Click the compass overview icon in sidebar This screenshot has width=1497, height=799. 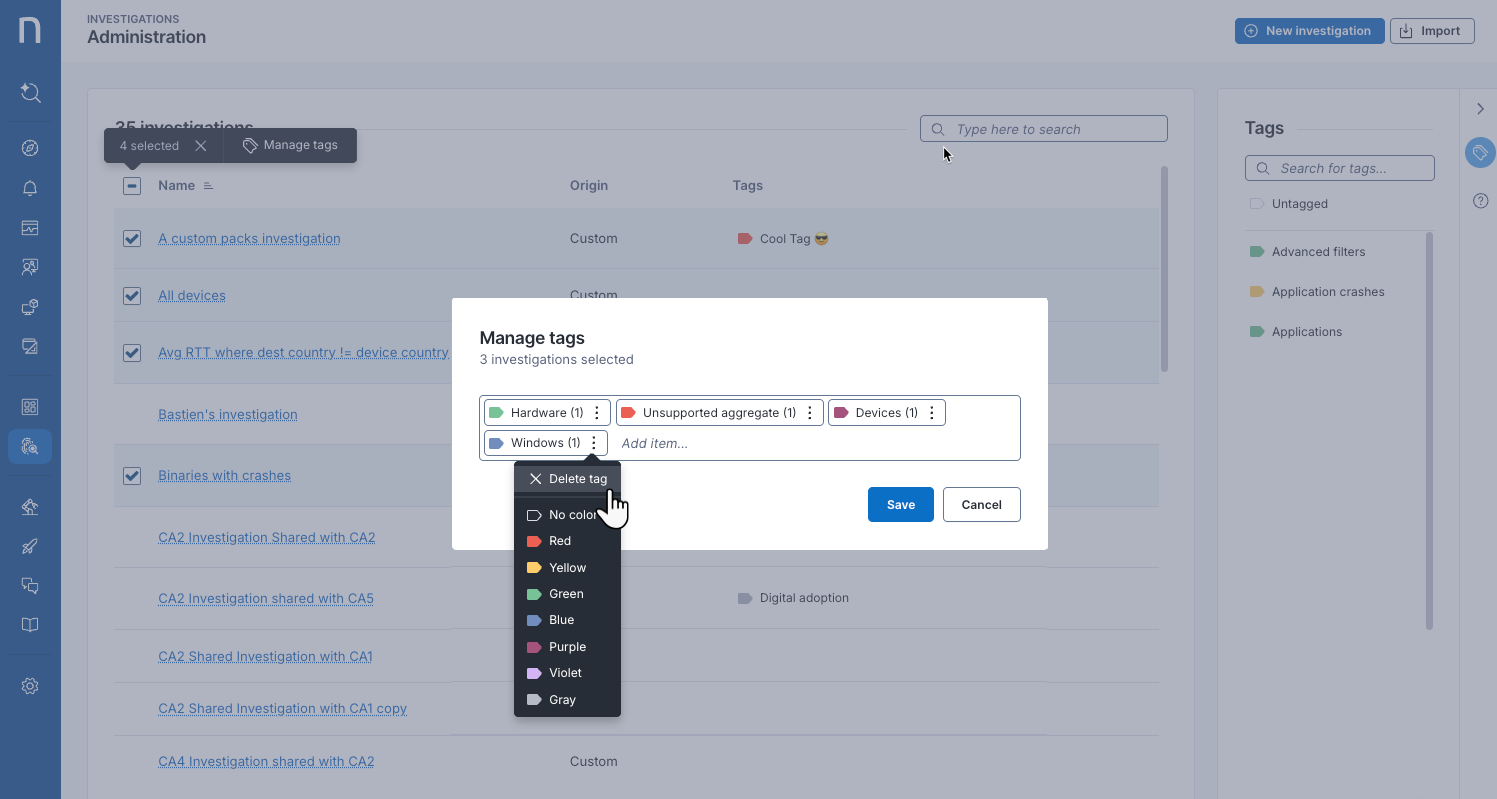click(30, 147)
